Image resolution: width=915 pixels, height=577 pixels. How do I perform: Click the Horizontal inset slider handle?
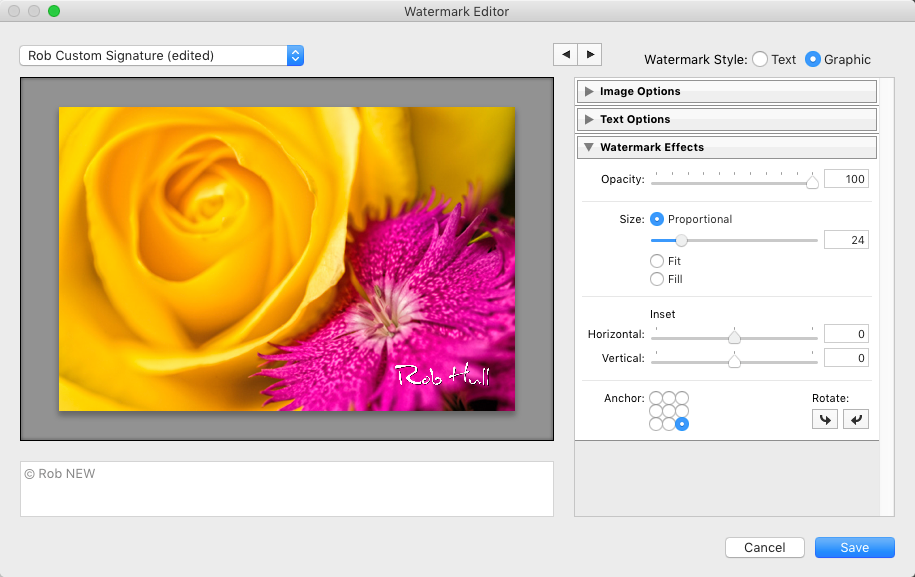pyautogui.click(x=734, y=337)
